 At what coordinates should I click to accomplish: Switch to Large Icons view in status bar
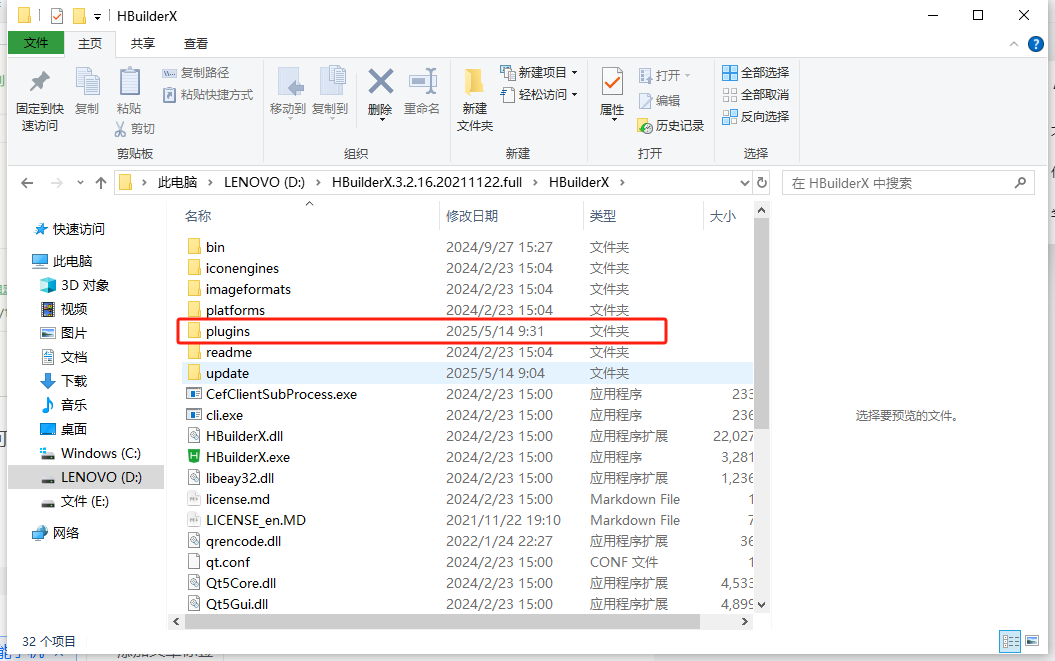(x=1032, y=641)
